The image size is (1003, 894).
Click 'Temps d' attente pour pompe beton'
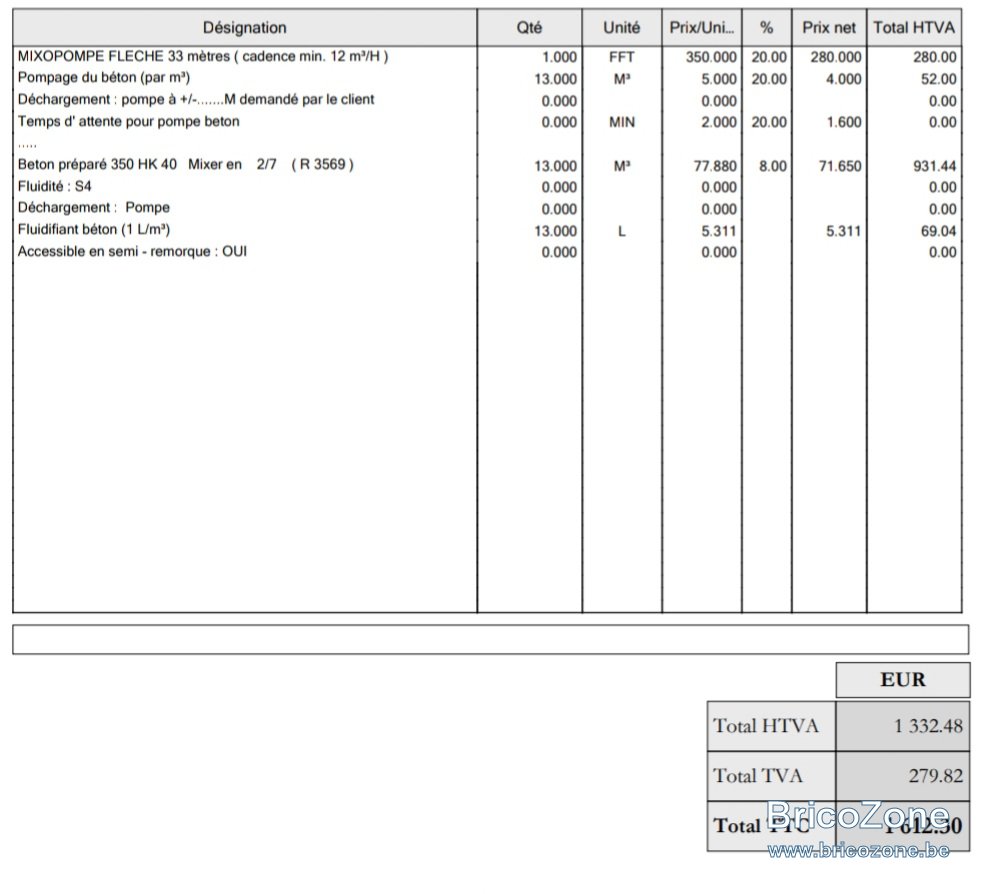point(129,122)
